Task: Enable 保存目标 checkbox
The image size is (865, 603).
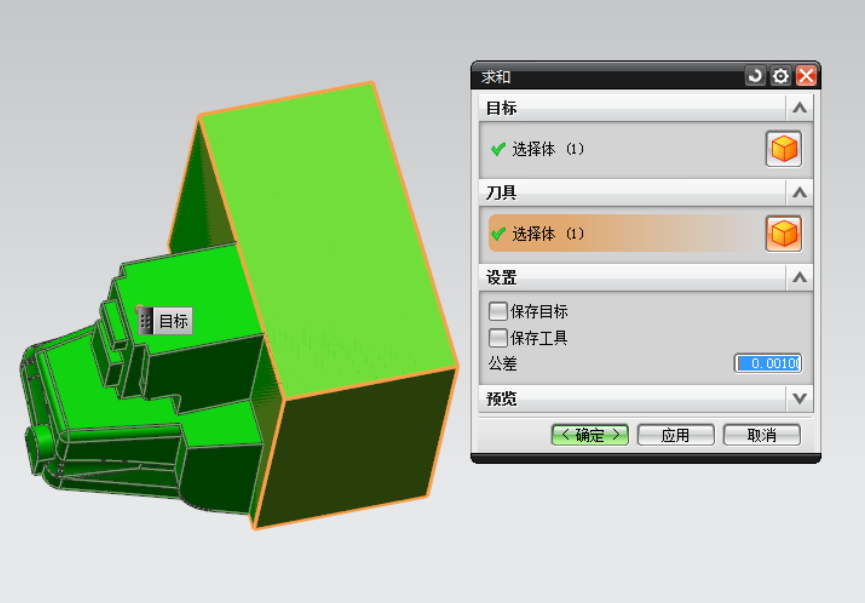Action: 498,311
